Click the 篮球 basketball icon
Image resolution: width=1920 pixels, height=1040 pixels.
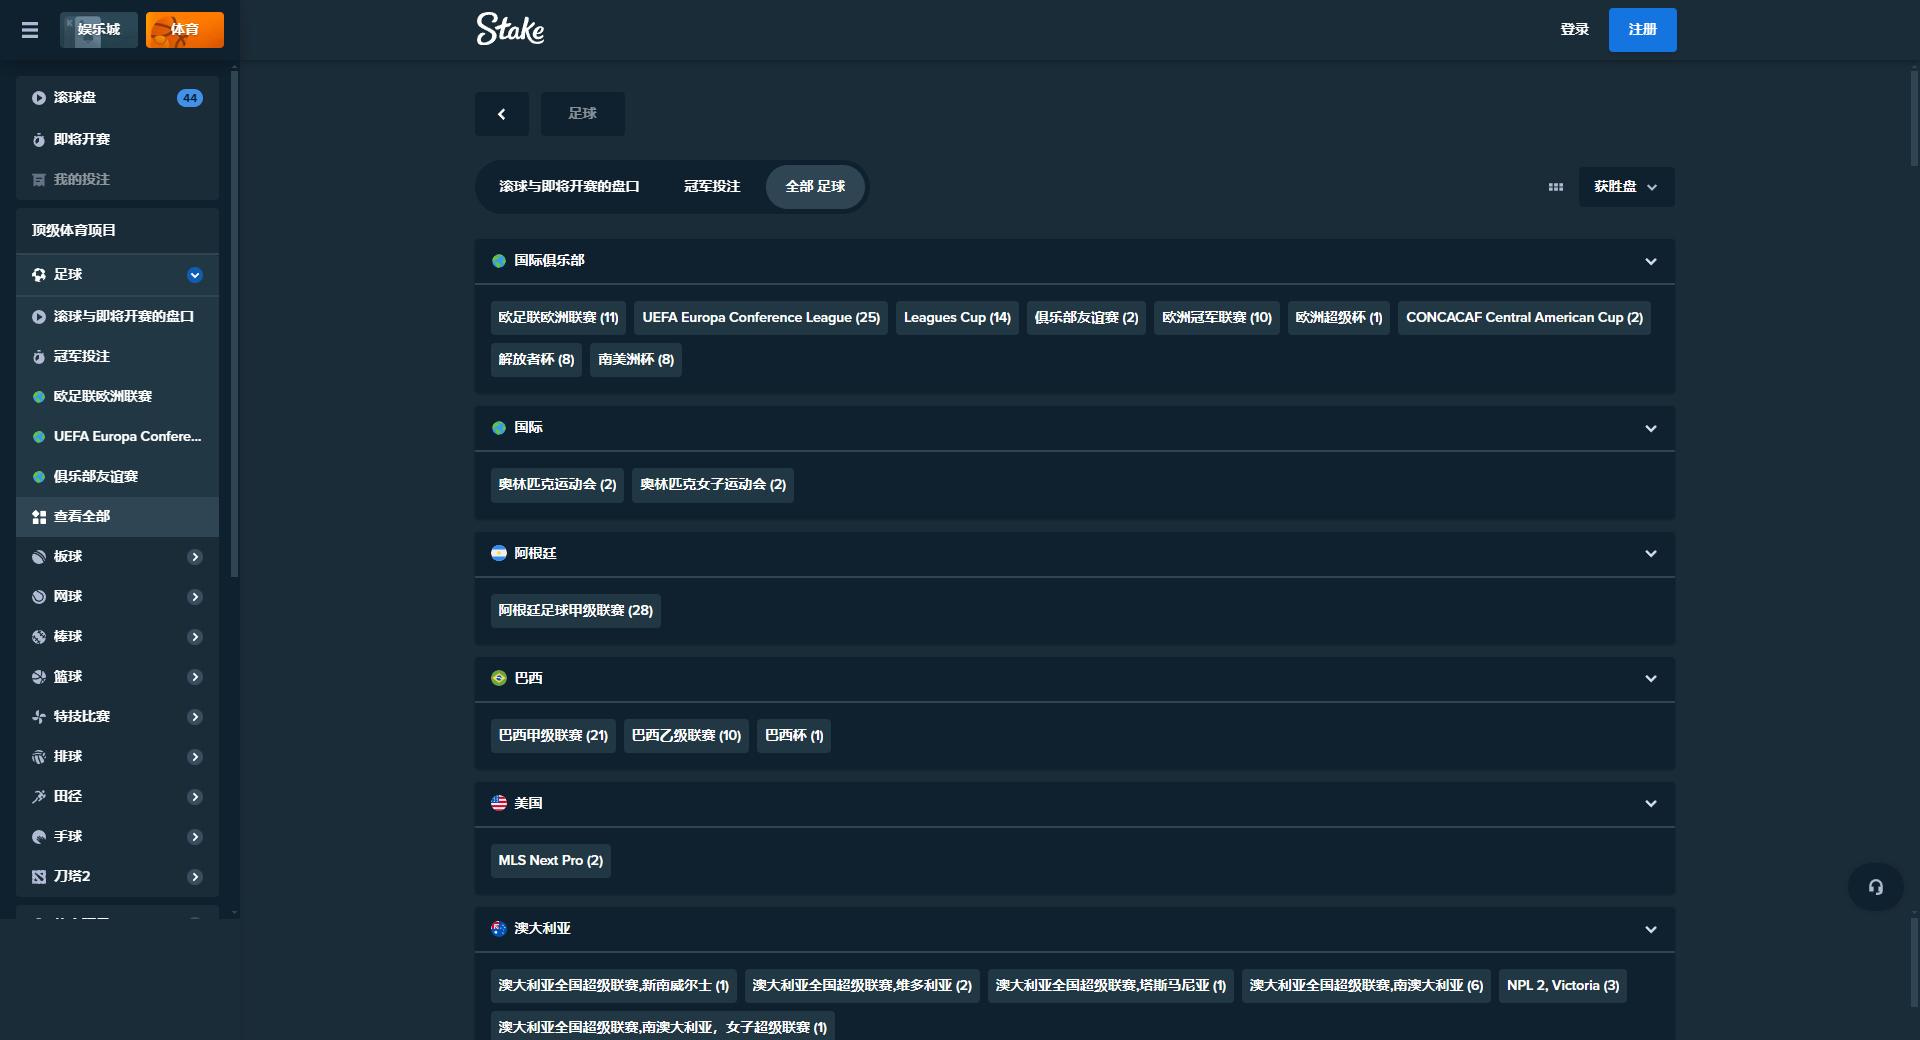(x=39, y=677)
